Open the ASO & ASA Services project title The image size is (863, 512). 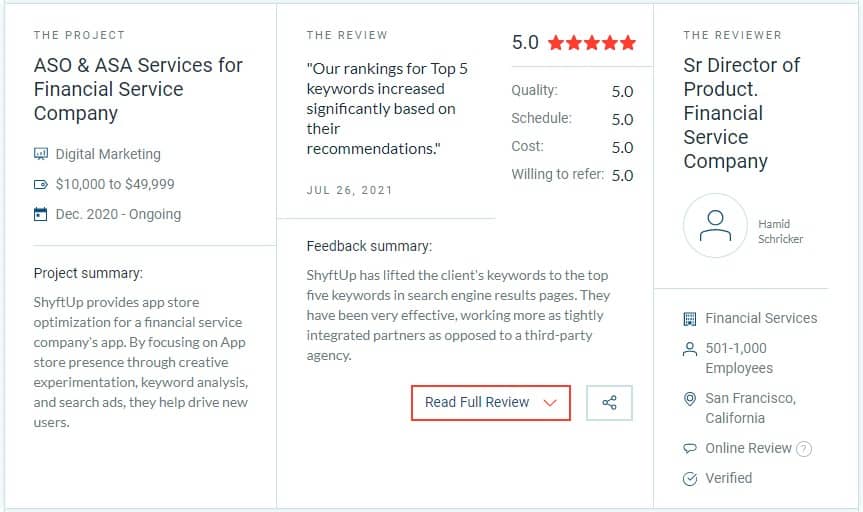coord(138,89)
